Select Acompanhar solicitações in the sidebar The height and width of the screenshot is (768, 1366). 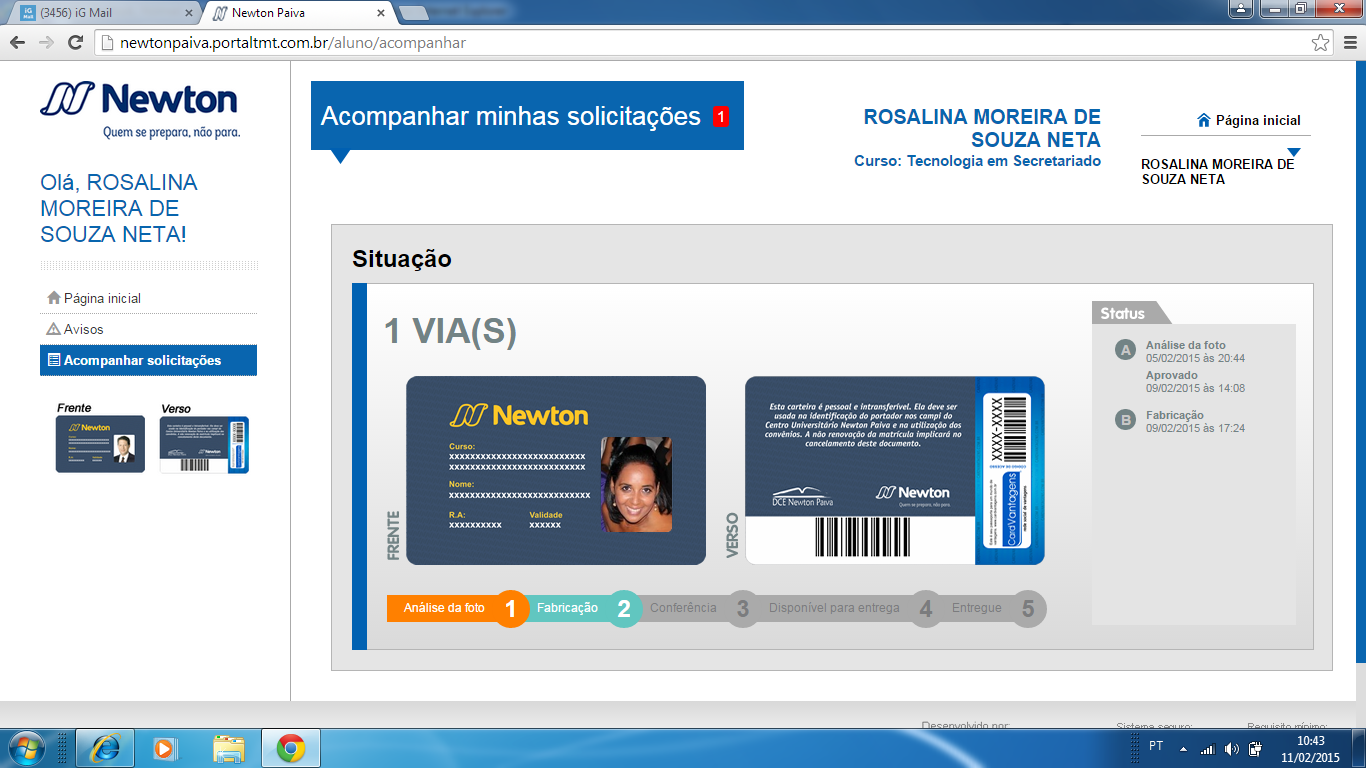[x=148, y=360]
